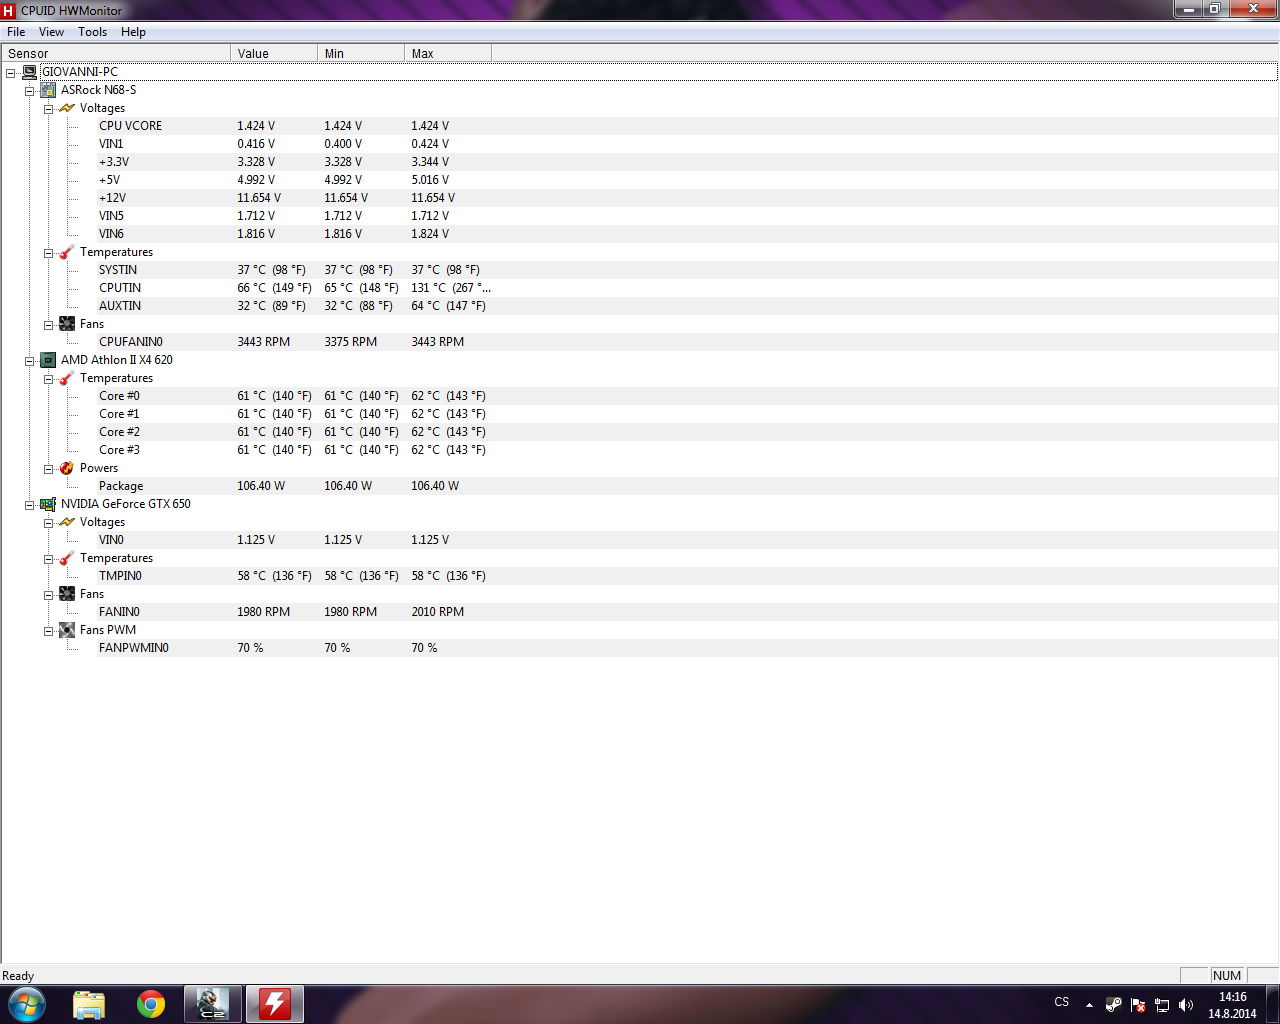Click the show desktop button

tap(1273, 1005)
